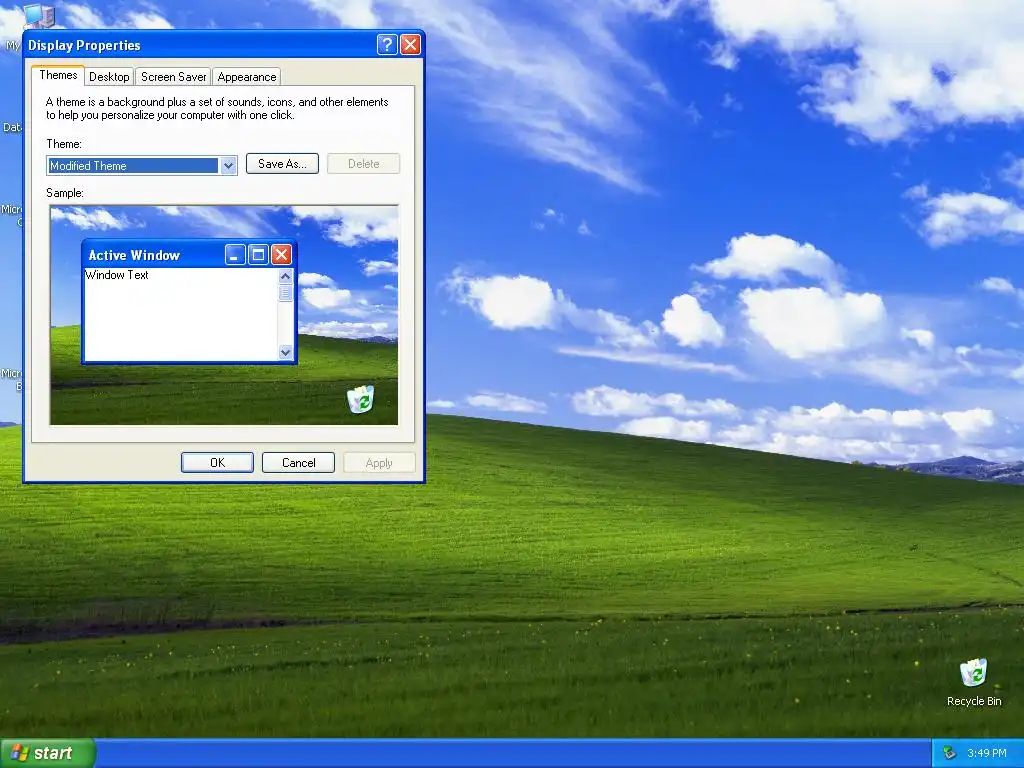This screenshot has width=1024, height=768.
Task: Click the sample window scroll down arrow
Action: [285, 352]
